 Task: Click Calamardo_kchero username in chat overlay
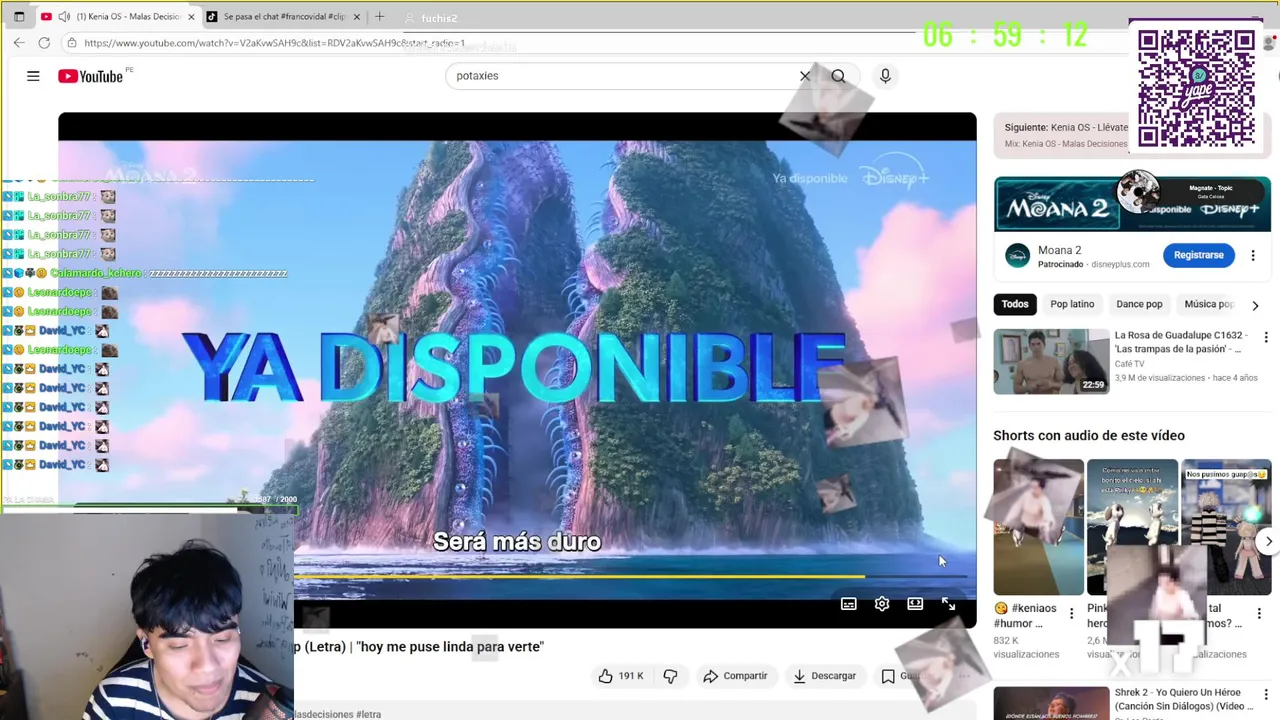[x=96, y=273]
